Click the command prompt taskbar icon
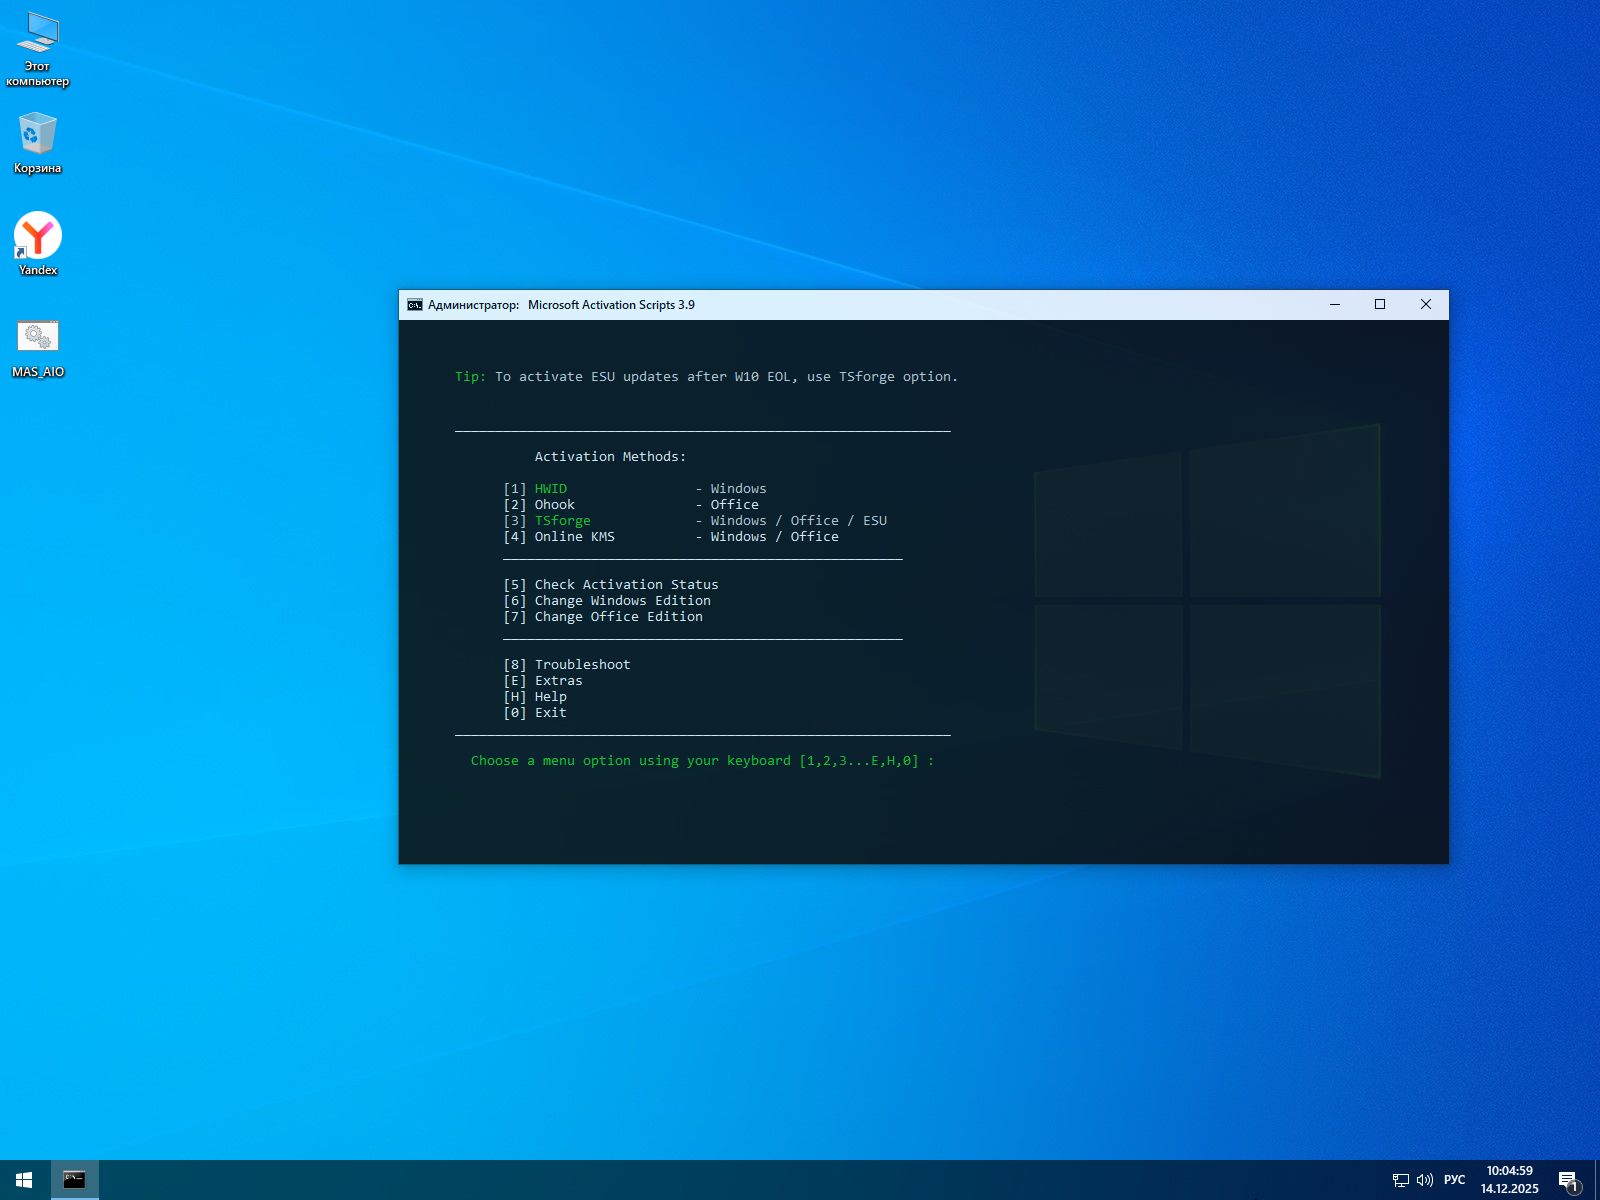This screenshot has height=1200, width=1600. 74,1180
